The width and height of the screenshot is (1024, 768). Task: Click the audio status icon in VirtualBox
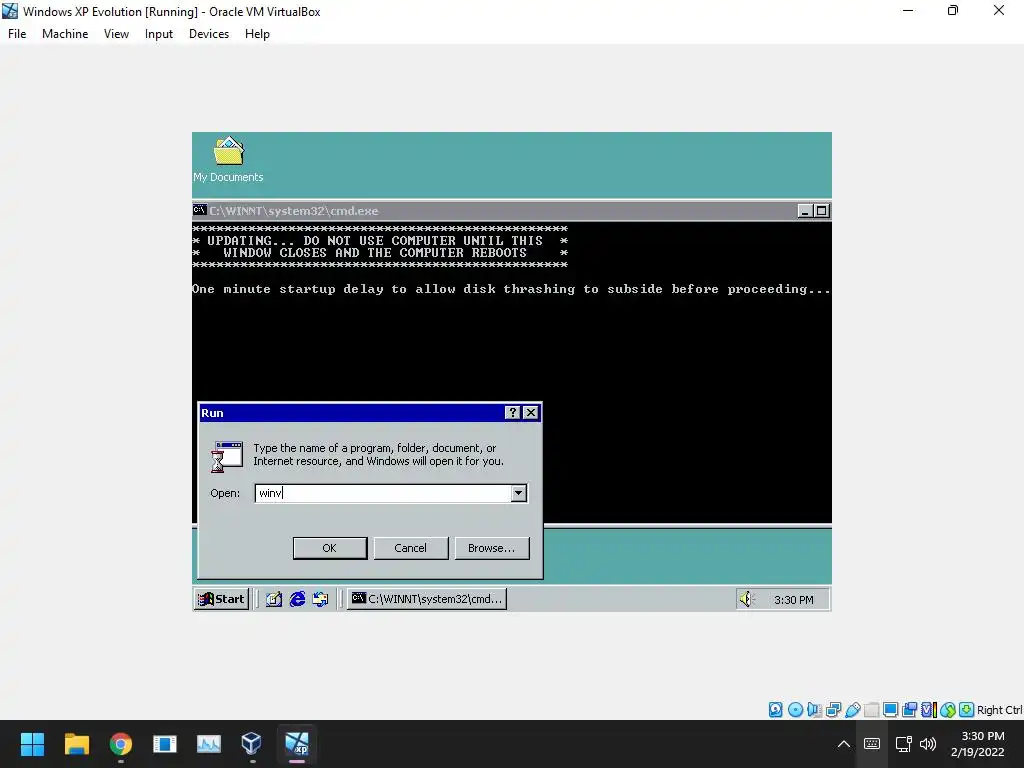pos(814,710)
